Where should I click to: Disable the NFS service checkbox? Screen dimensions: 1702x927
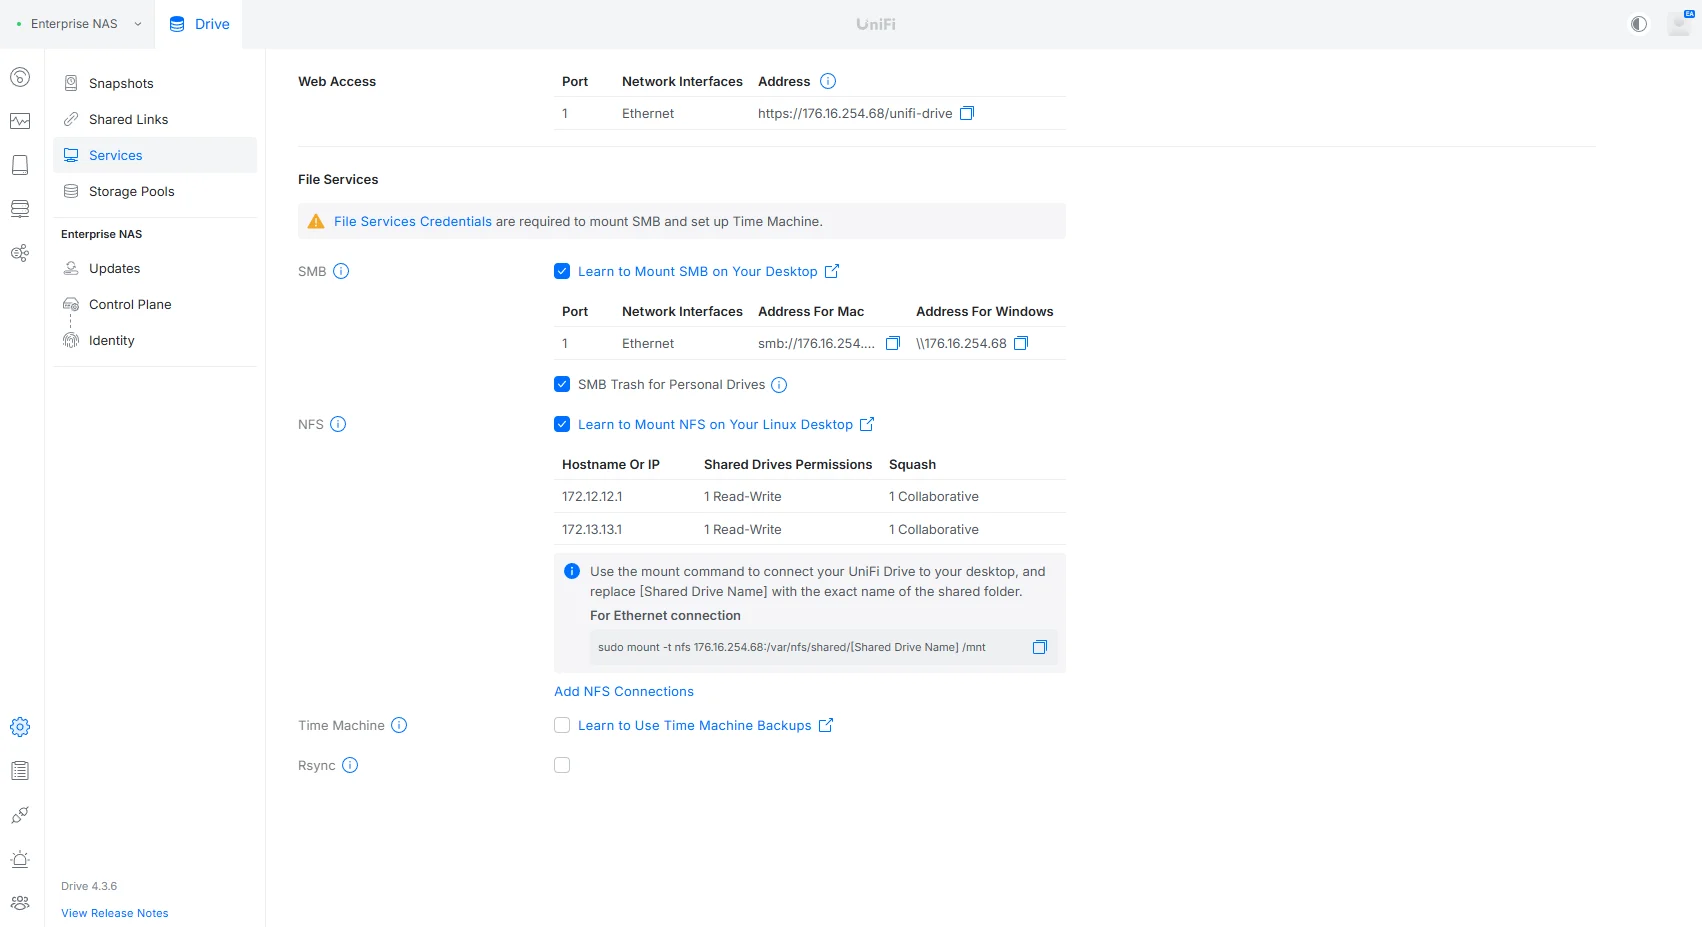tap(562, 424)
